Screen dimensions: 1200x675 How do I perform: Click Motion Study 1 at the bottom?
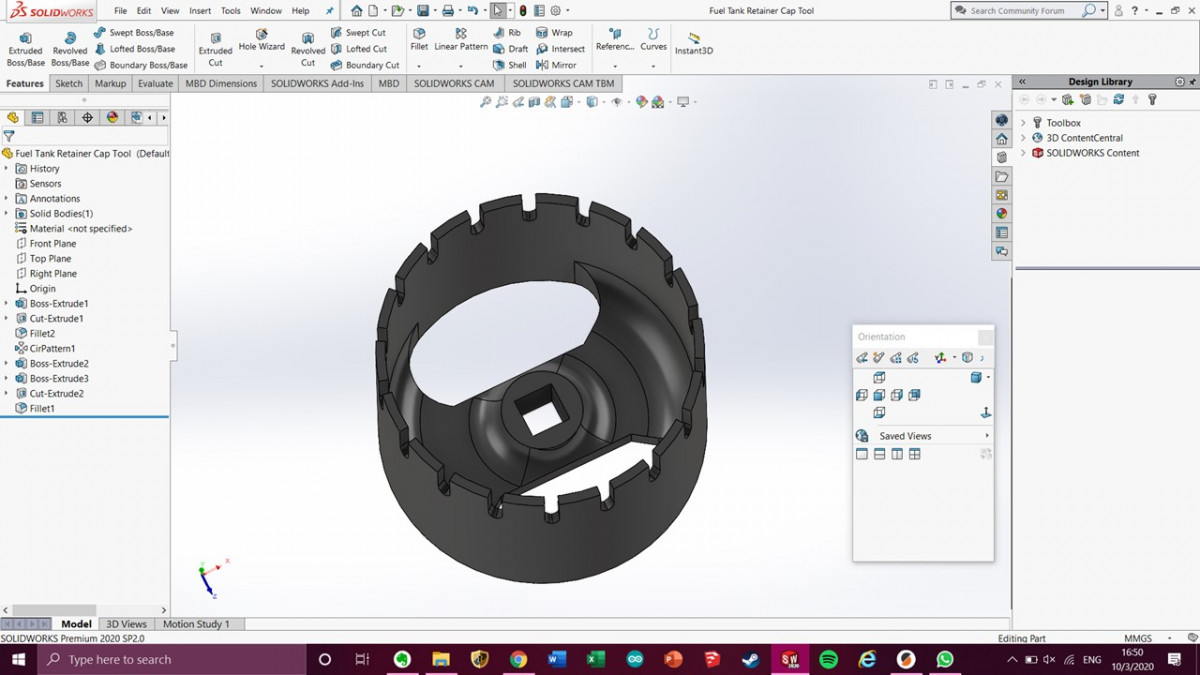197,623
